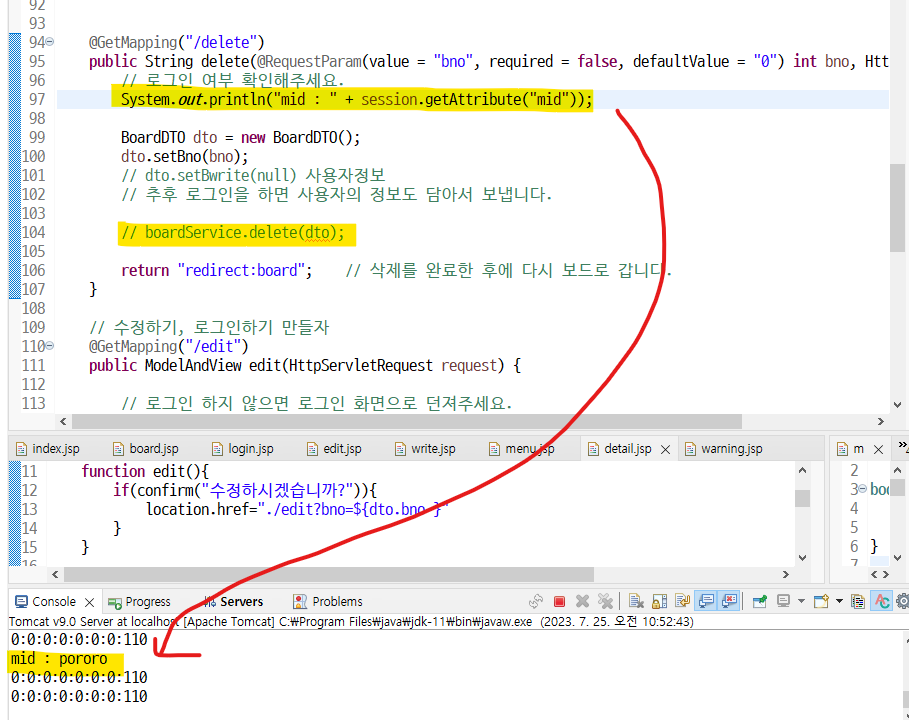Viewport: 909px width, 720px height.
Task: Click Remove All Terminated Launches double-X icon
Action: (x=605, y=602)
